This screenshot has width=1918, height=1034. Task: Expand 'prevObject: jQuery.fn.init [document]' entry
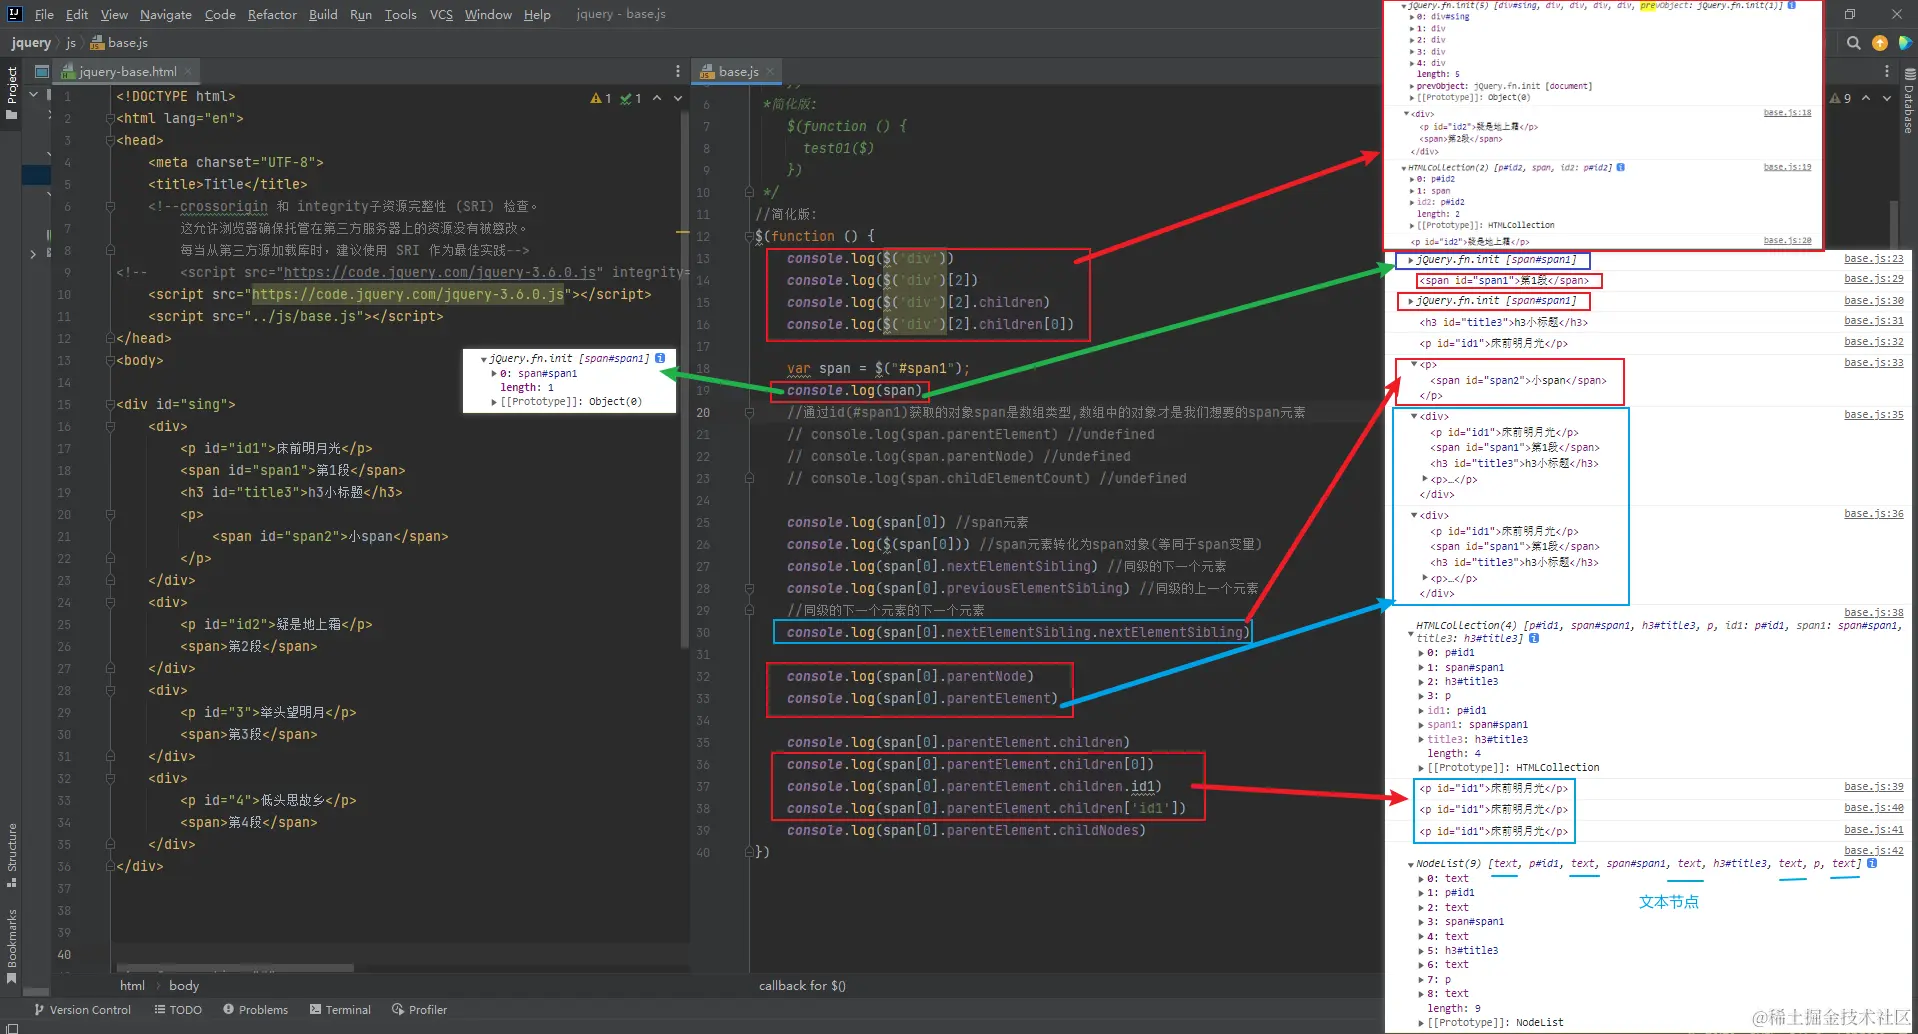[x=1412, y=86]
